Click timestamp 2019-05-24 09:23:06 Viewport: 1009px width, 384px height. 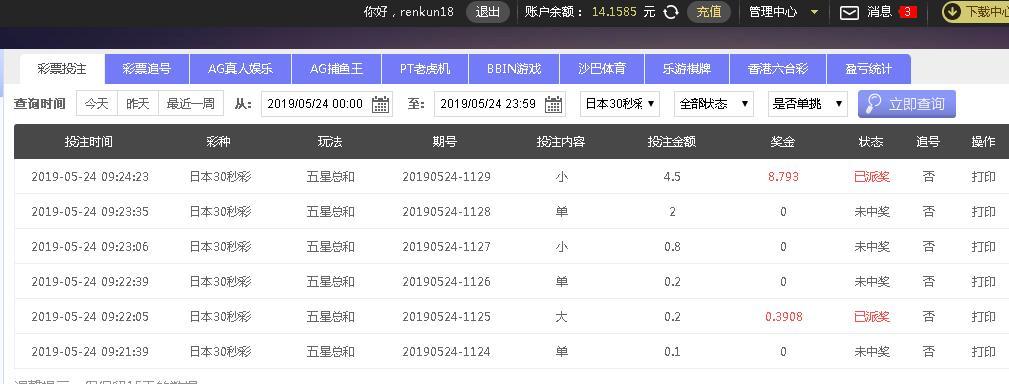click(x=90, y=246)
